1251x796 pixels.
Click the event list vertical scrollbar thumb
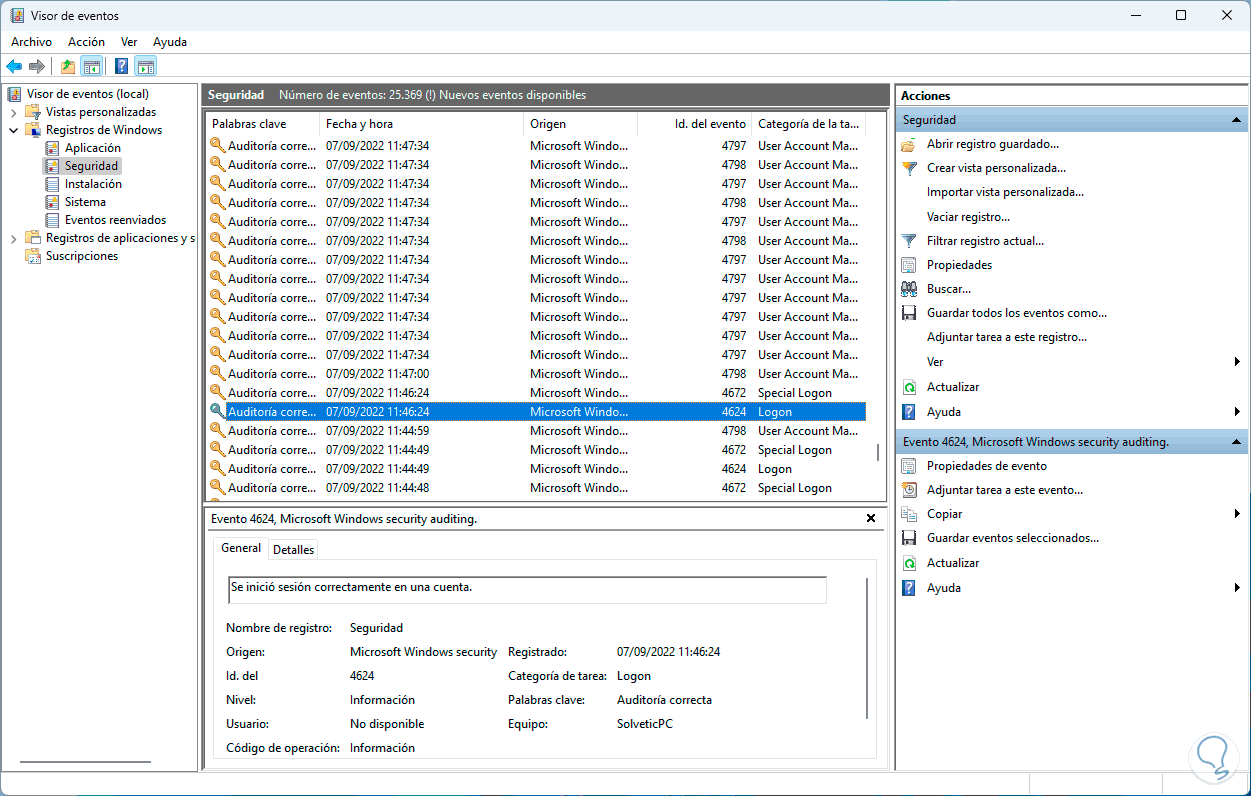point(878,452)
